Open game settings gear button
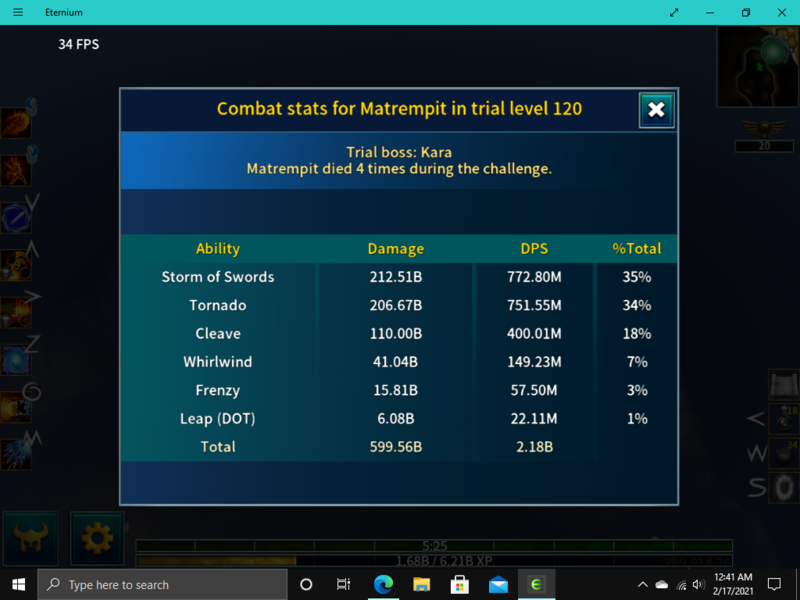The image size is (800, 600). pos(97,539)
